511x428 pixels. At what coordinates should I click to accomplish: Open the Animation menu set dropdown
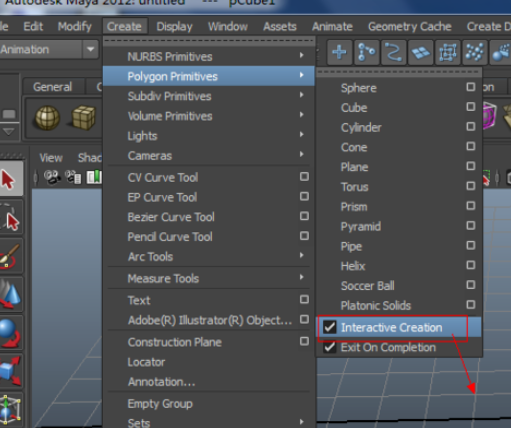pyautogui.click(x=90, y=49)
